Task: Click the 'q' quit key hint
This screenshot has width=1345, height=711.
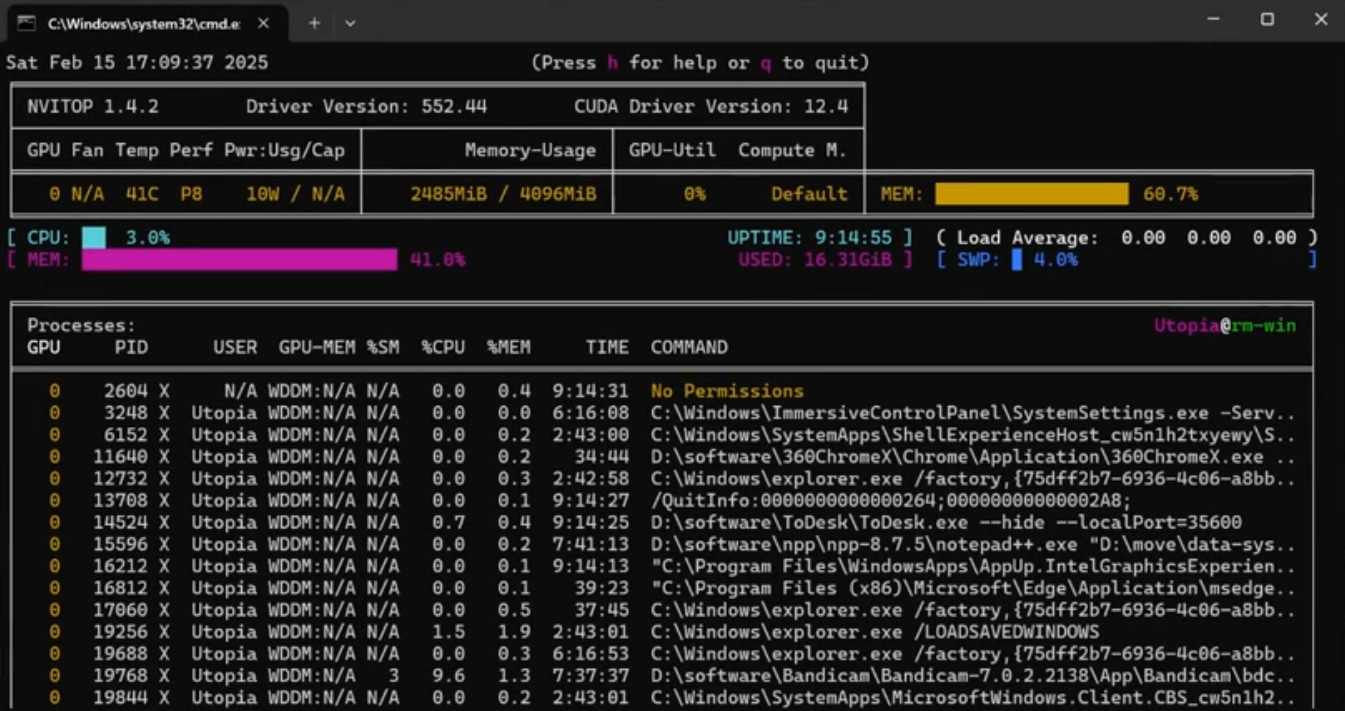Action: click(766, 63)
